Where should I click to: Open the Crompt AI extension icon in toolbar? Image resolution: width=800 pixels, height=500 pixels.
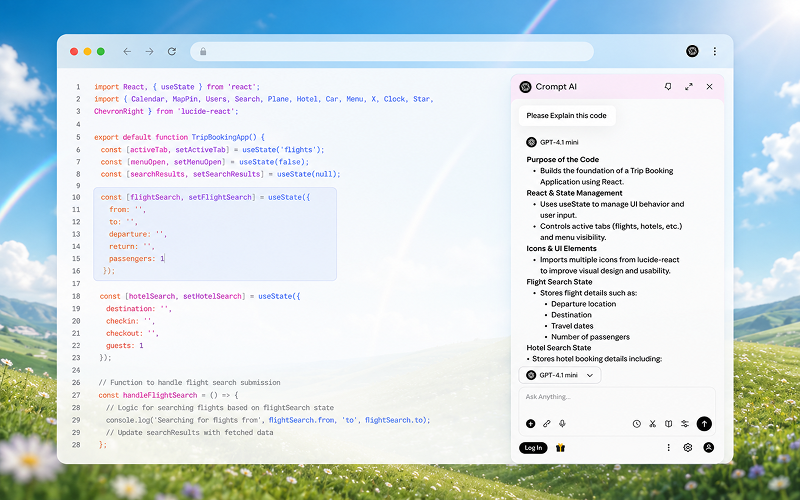pos(692,51)
